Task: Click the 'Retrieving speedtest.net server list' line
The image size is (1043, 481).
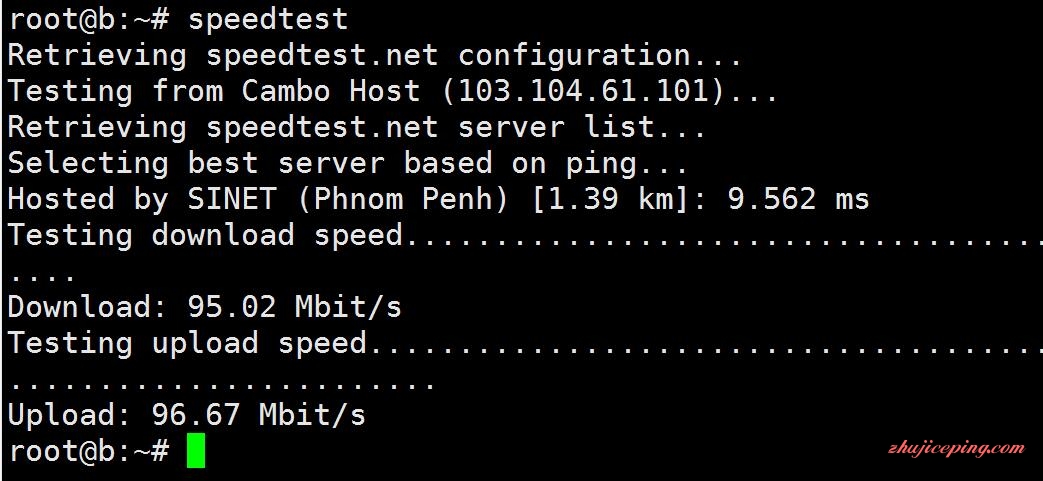Action: click(x=358, y=127)
